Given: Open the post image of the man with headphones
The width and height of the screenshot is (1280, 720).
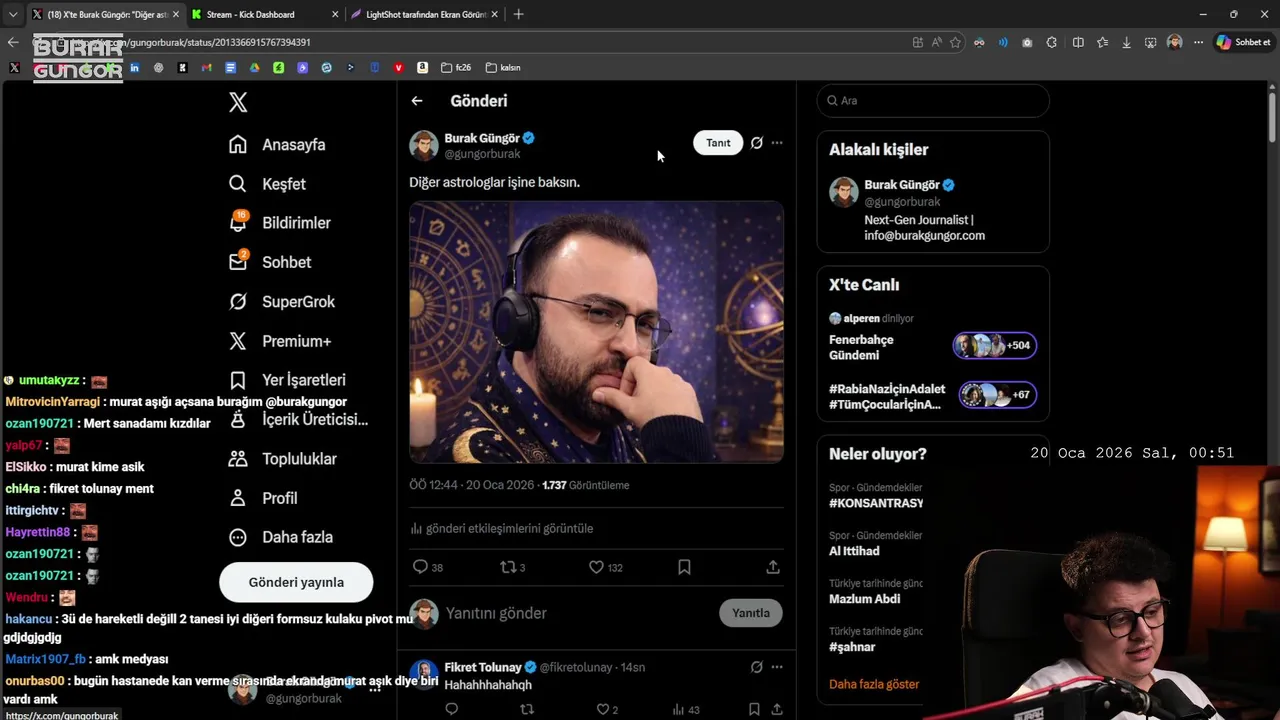Looking at the screenshot, I should coord(596,332).
